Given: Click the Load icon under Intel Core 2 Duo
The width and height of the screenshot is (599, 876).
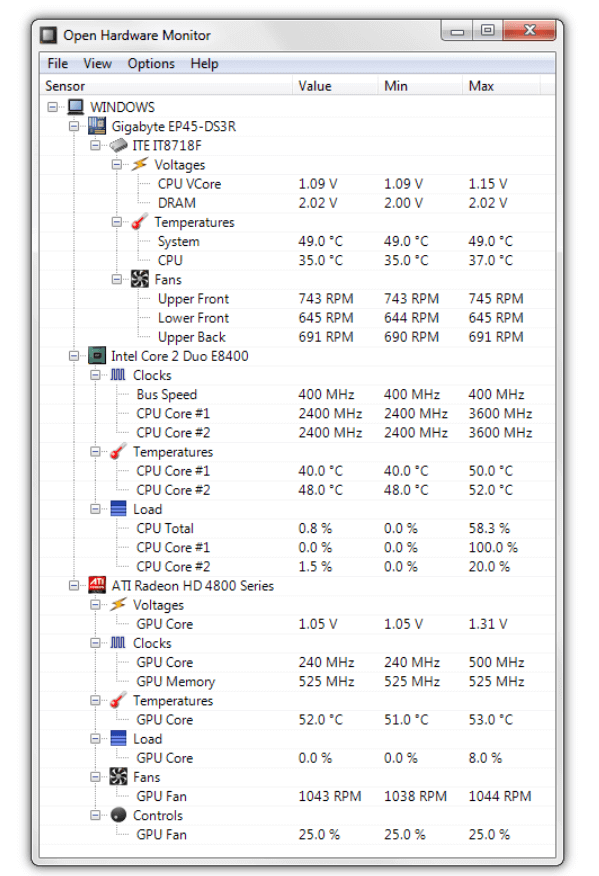Looking at the screenshot, I should coord(117,508).
